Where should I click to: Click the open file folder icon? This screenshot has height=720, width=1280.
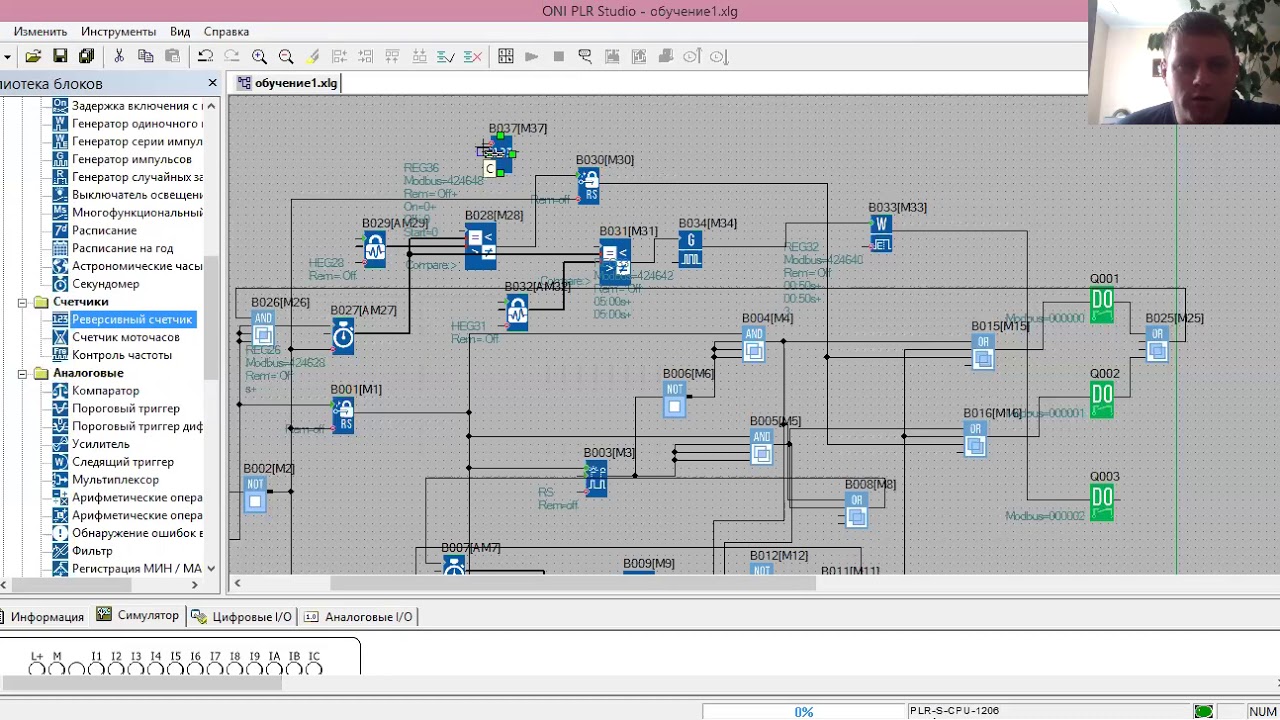(33, 57)
